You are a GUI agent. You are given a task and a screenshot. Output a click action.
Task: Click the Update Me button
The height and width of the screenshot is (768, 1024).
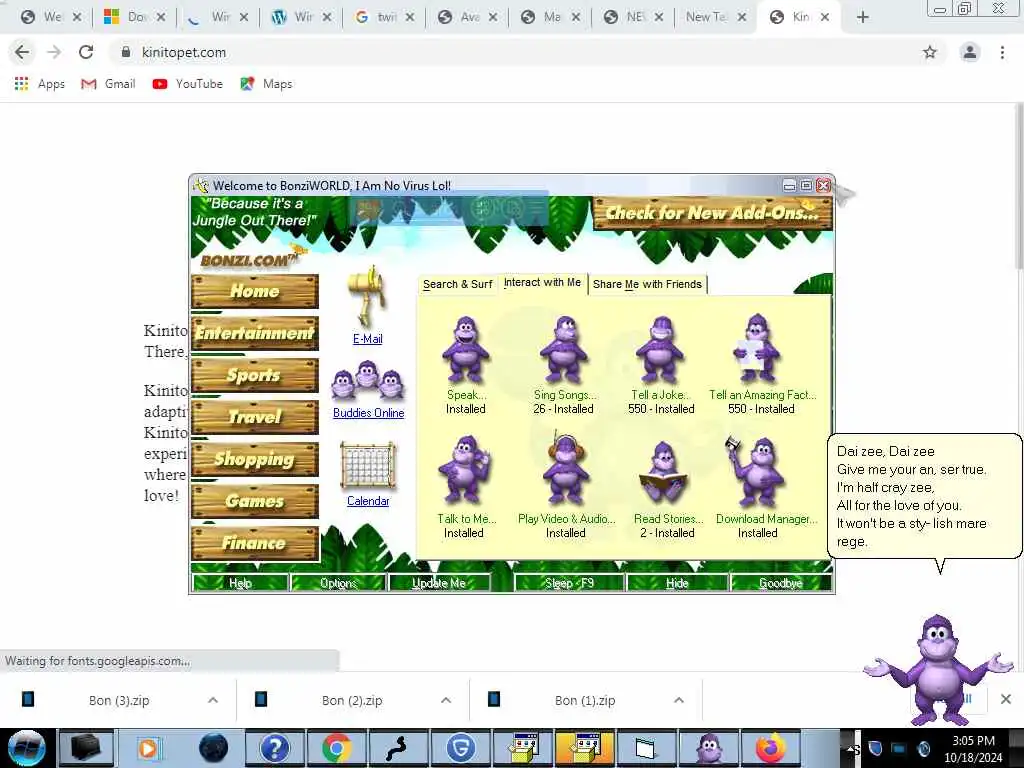click(439, 583)
